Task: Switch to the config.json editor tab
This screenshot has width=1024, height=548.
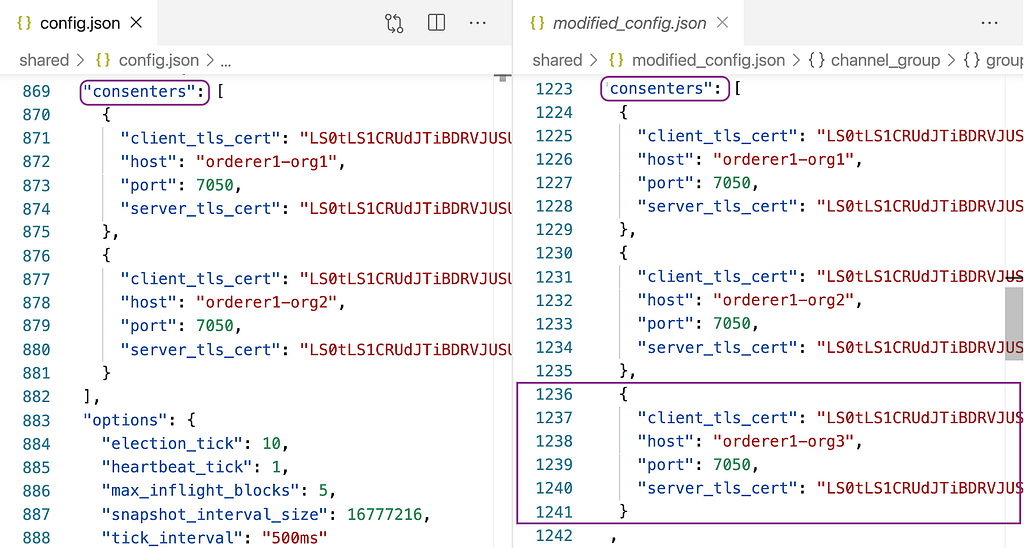Action: coord(78,23)
